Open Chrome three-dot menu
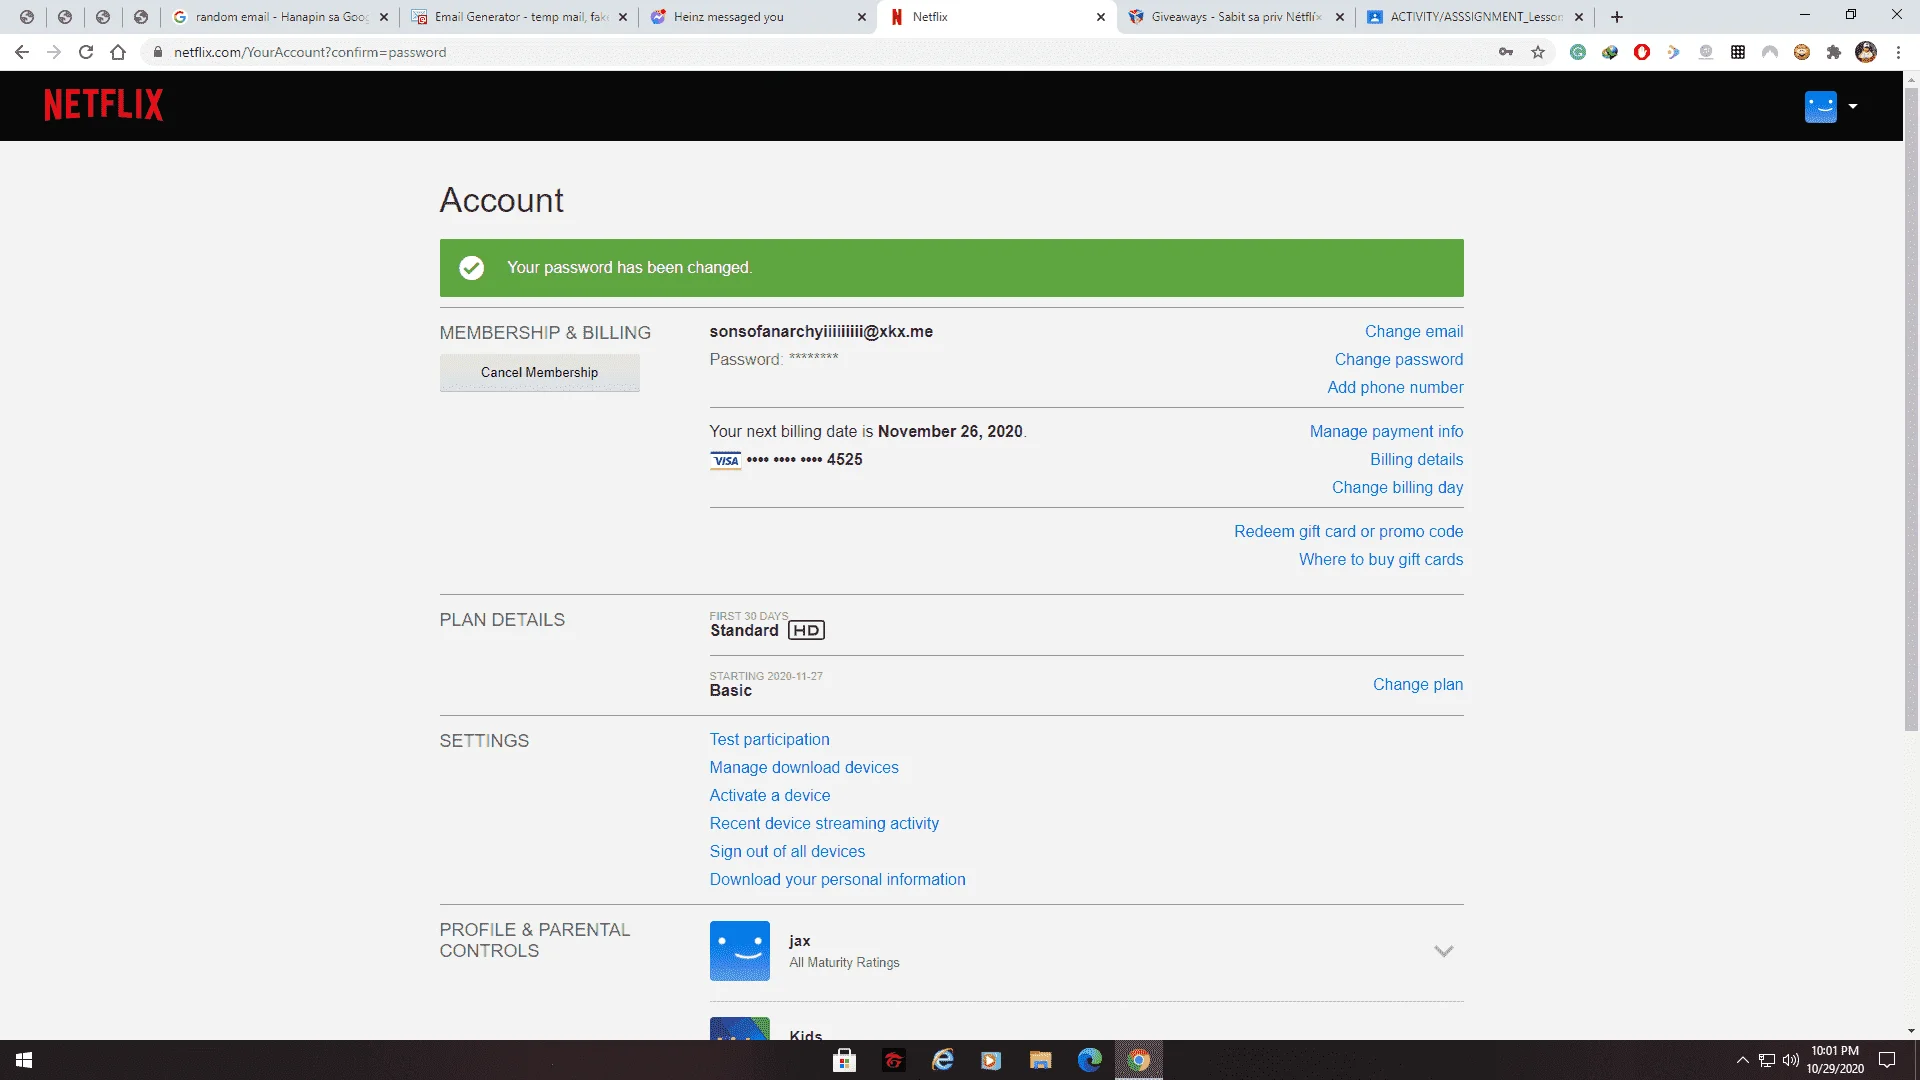The image size is (1920, 1080). coord(1898,52)
